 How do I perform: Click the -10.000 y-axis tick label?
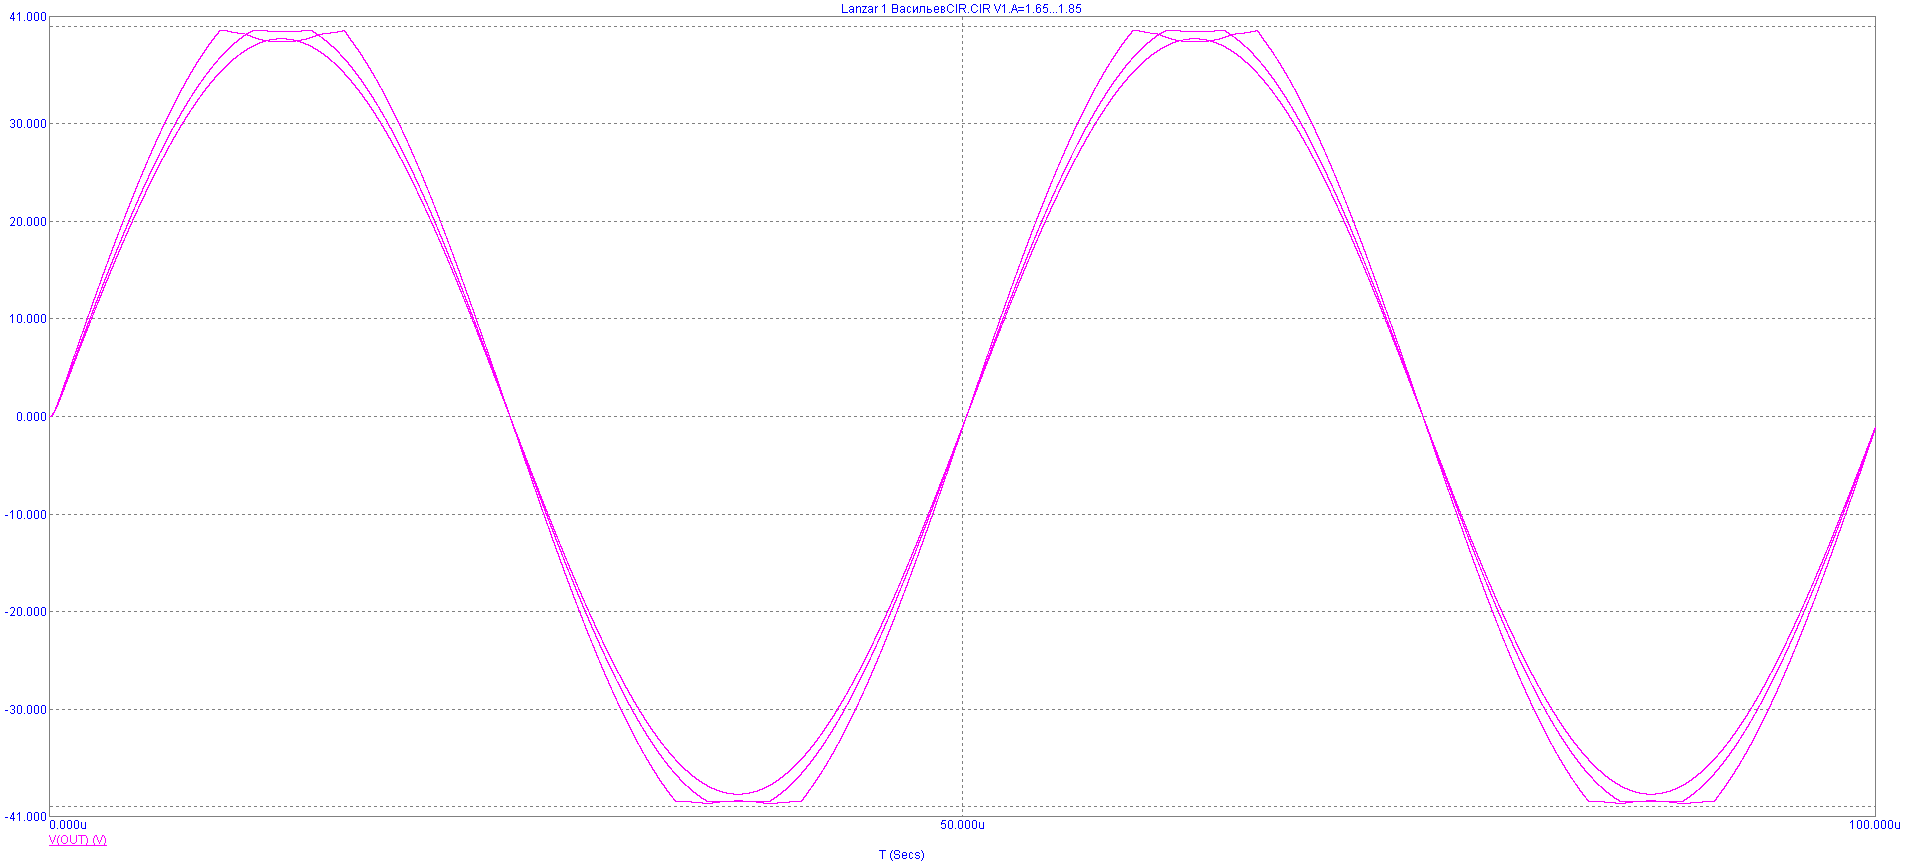[x=26, y=515]
